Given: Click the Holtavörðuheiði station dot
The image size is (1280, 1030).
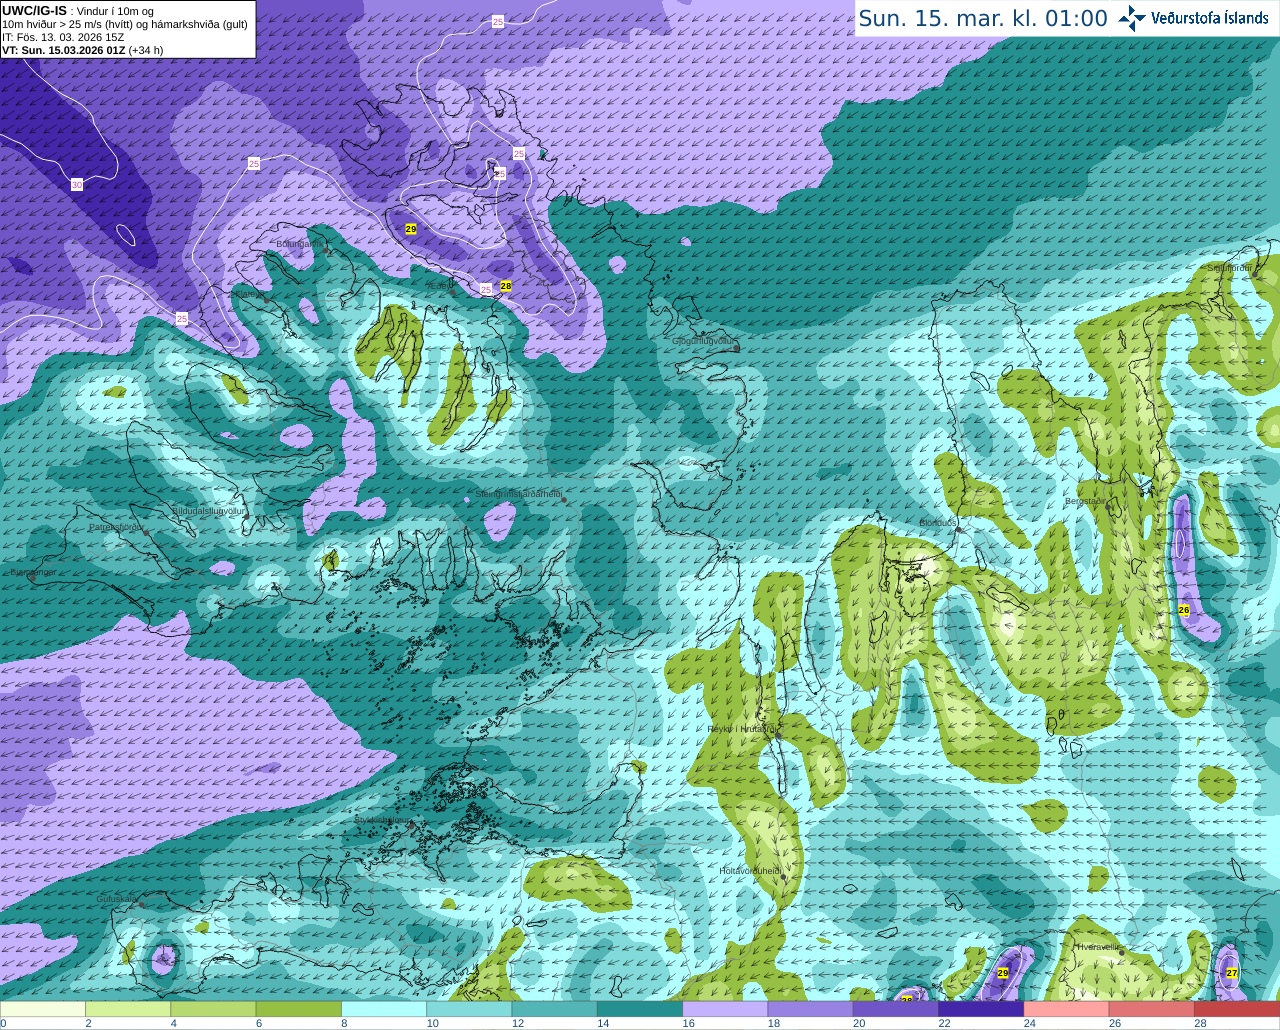Looking at the screenshot, I should [x=782, y=877].
